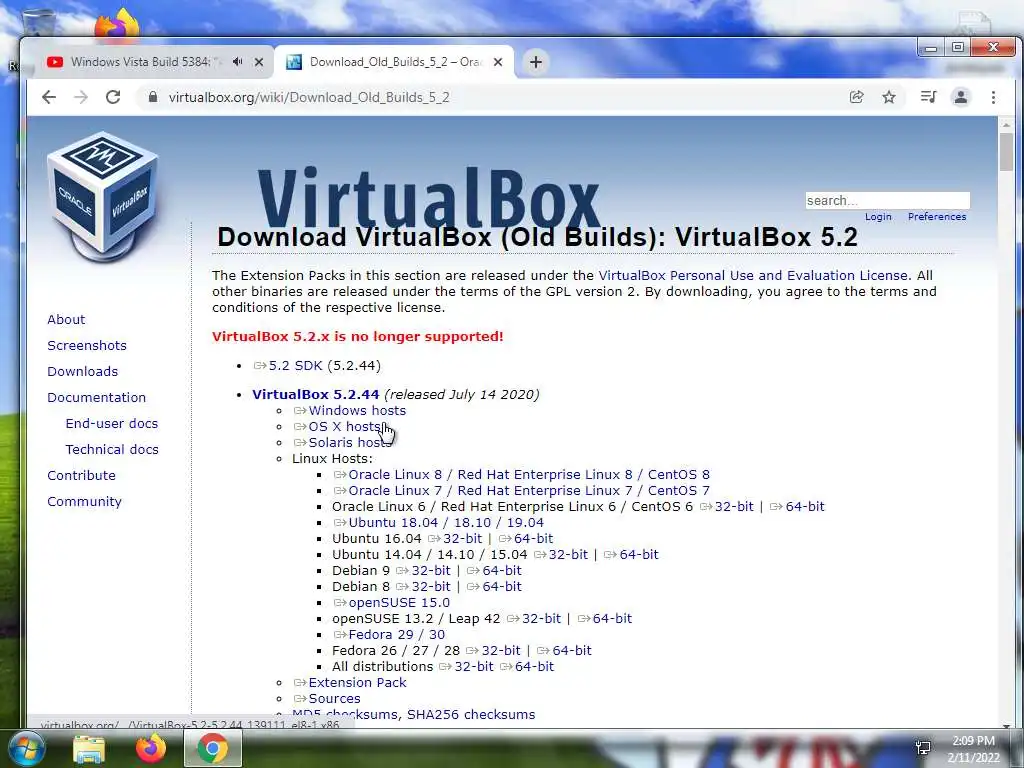Download Oracle Linux 8 / CentOS 8 package
This screenshot has height=768, width=1024.
click(529, 475)
